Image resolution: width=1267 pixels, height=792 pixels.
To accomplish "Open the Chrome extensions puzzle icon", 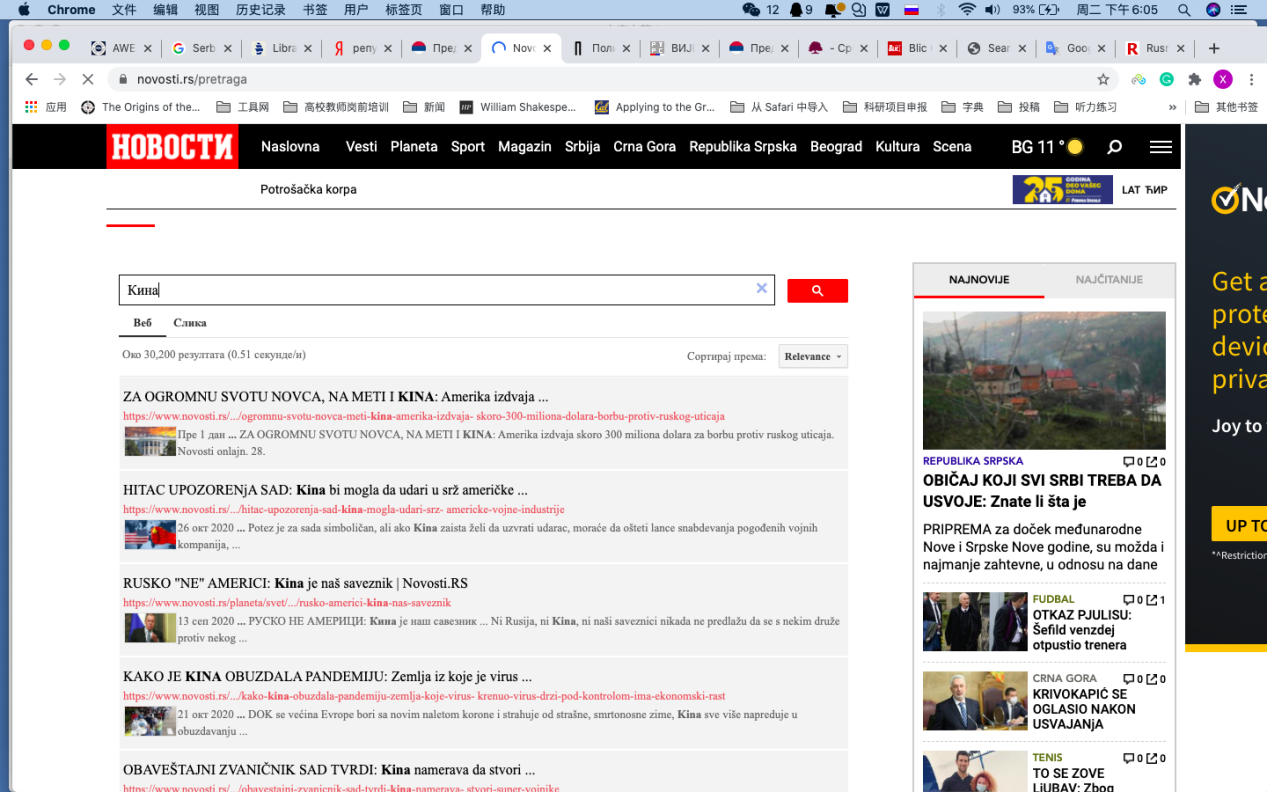I will (x=1194, y=79).
